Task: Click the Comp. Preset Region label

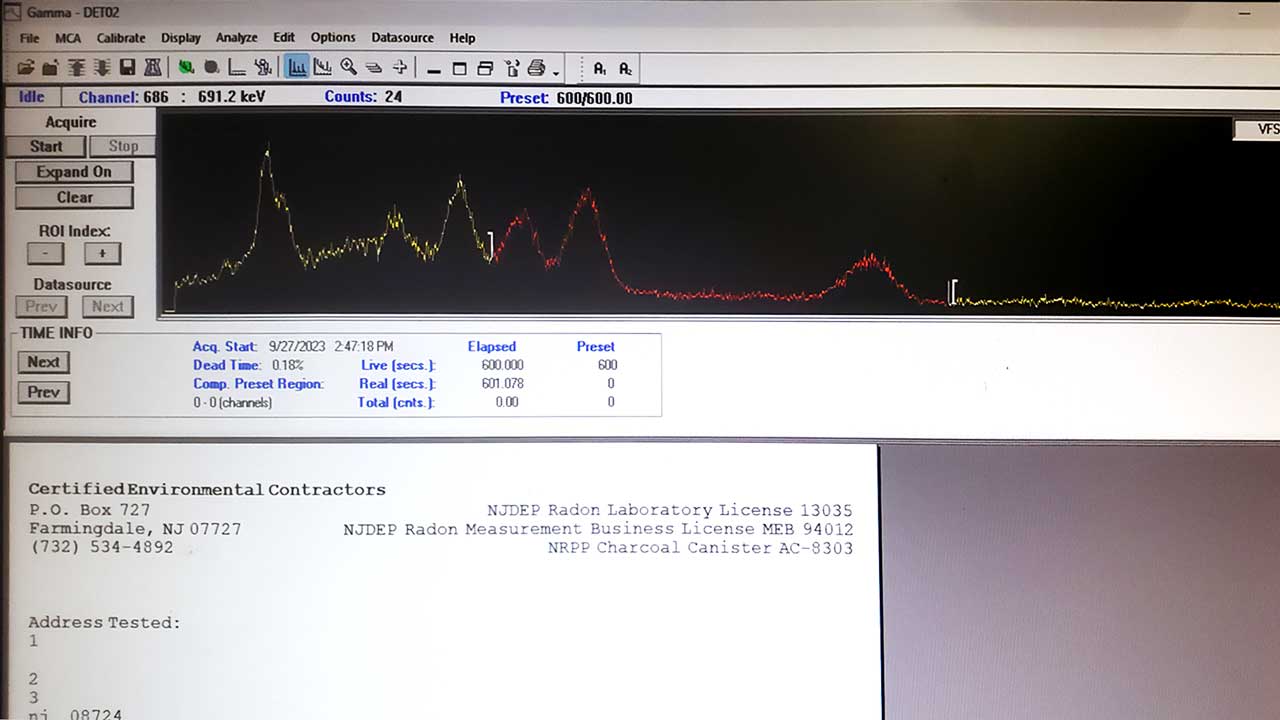Action: click(x=258, y=384)
